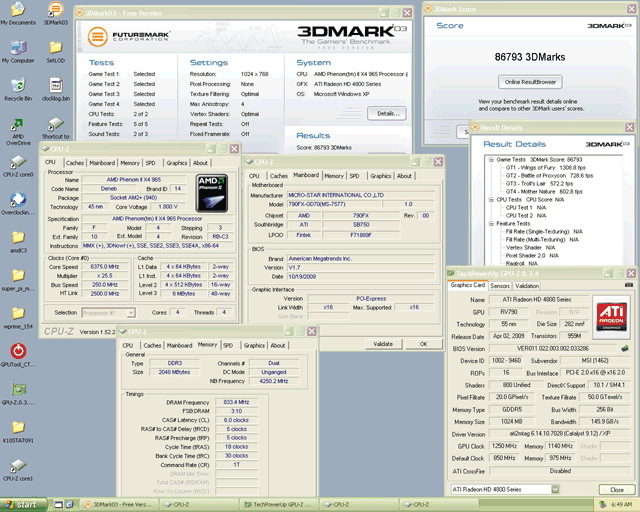Open the Recycle Bin icon
Screen dimensions: 640x512
[x=17, y=85]
